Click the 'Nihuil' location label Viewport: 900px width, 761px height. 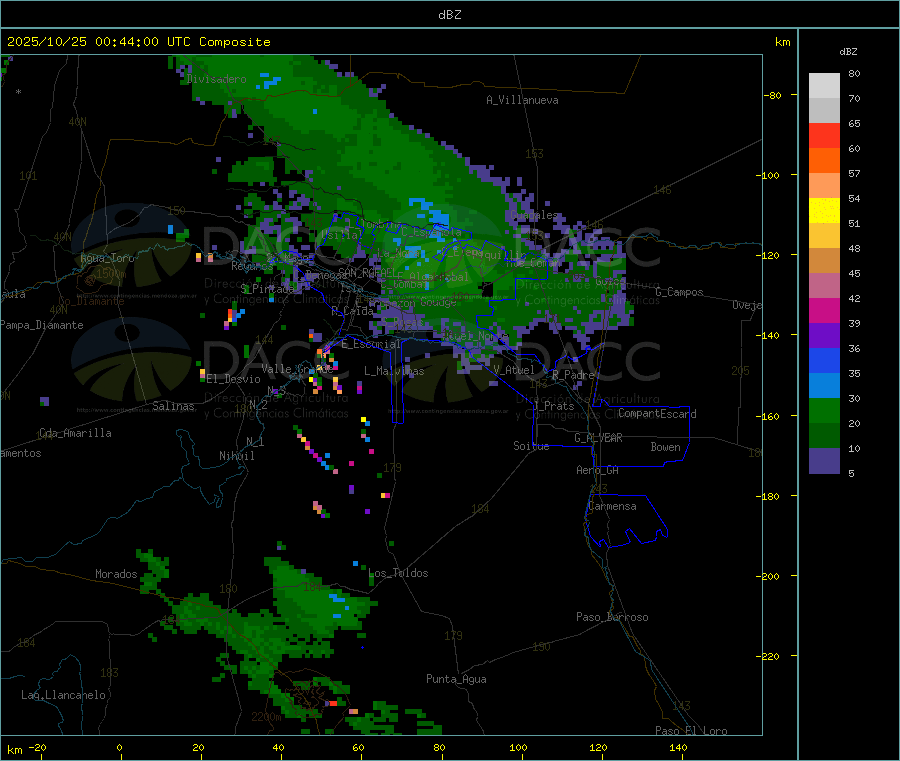tap(237, 456)
